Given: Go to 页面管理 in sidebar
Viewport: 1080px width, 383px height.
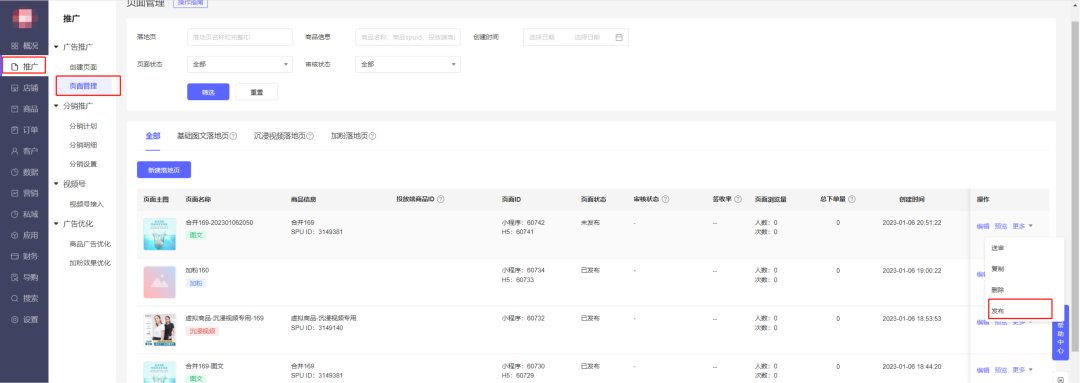Looking at the screenshot, I should tap(83, 86).
